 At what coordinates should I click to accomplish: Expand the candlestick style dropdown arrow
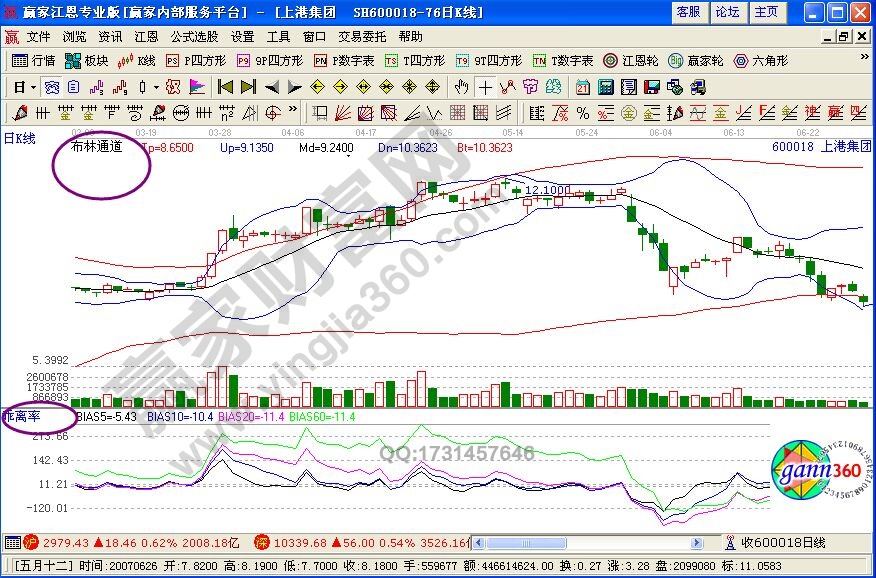coord(156,87)
